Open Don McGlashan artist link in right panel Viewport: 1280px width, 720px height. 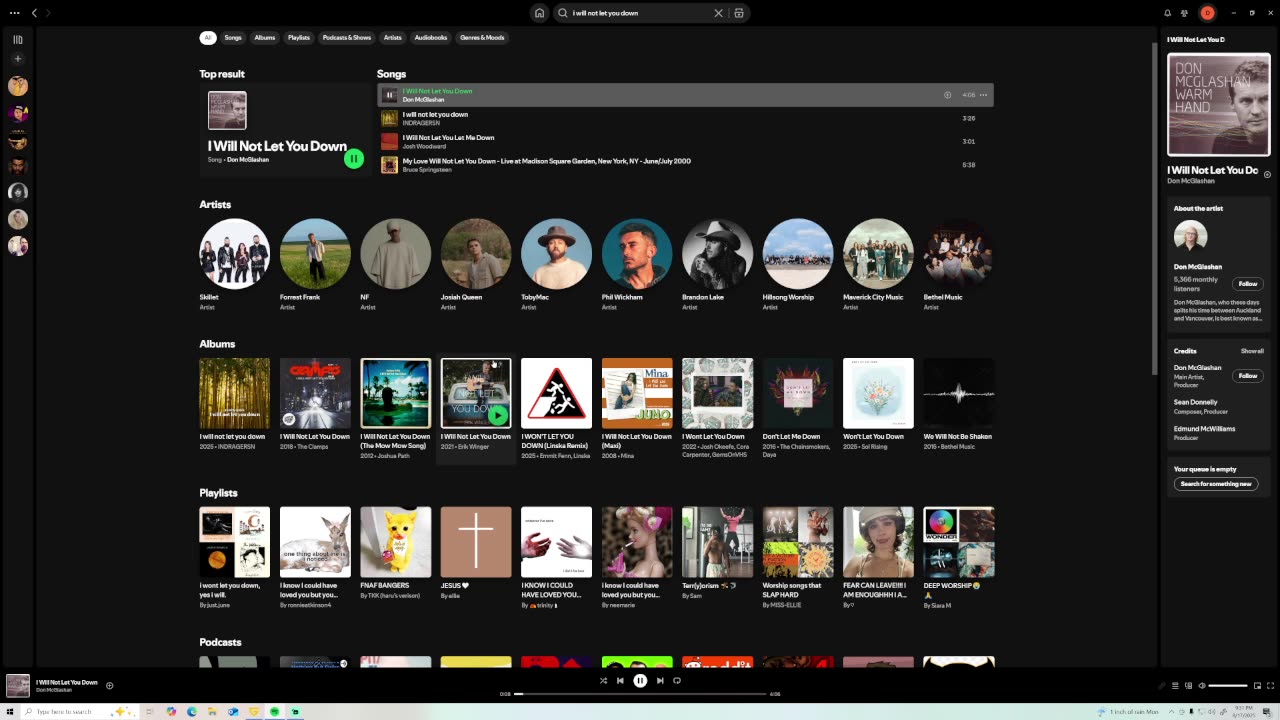click(1191, 181)
